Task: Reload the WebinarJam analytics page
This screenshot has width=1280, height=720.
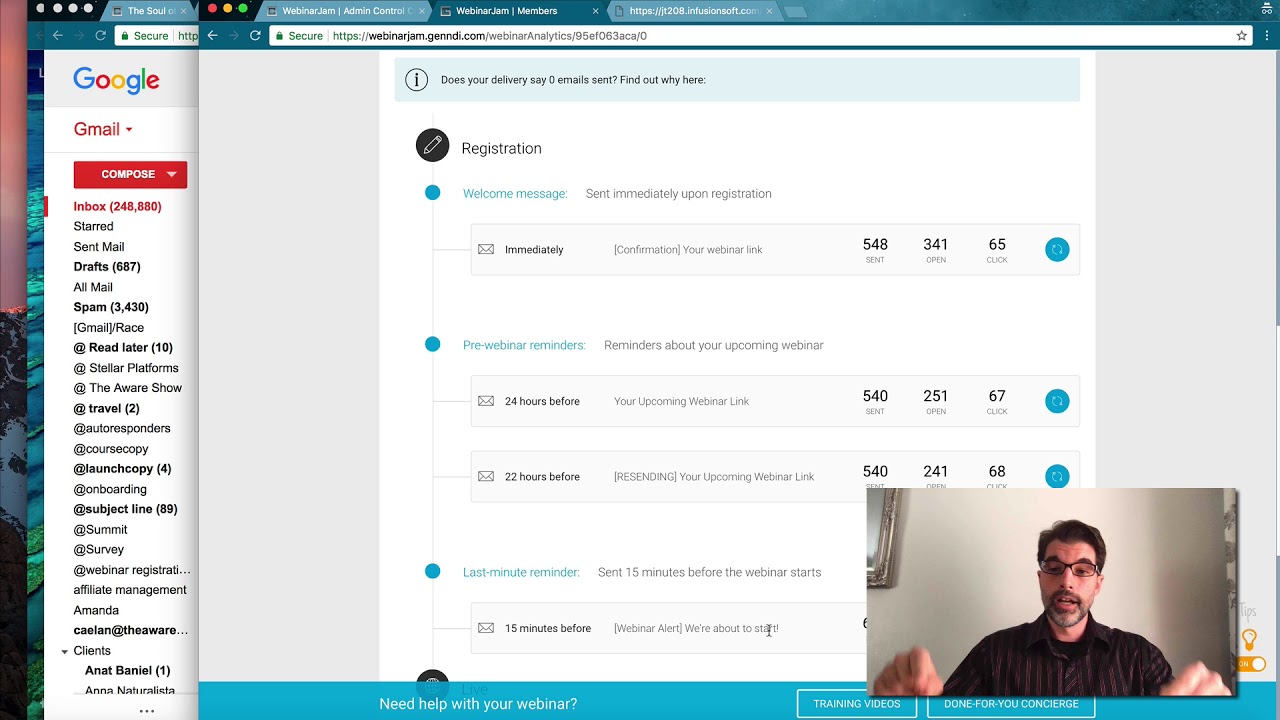Action: pyautogui.click(x=255, y=36)
